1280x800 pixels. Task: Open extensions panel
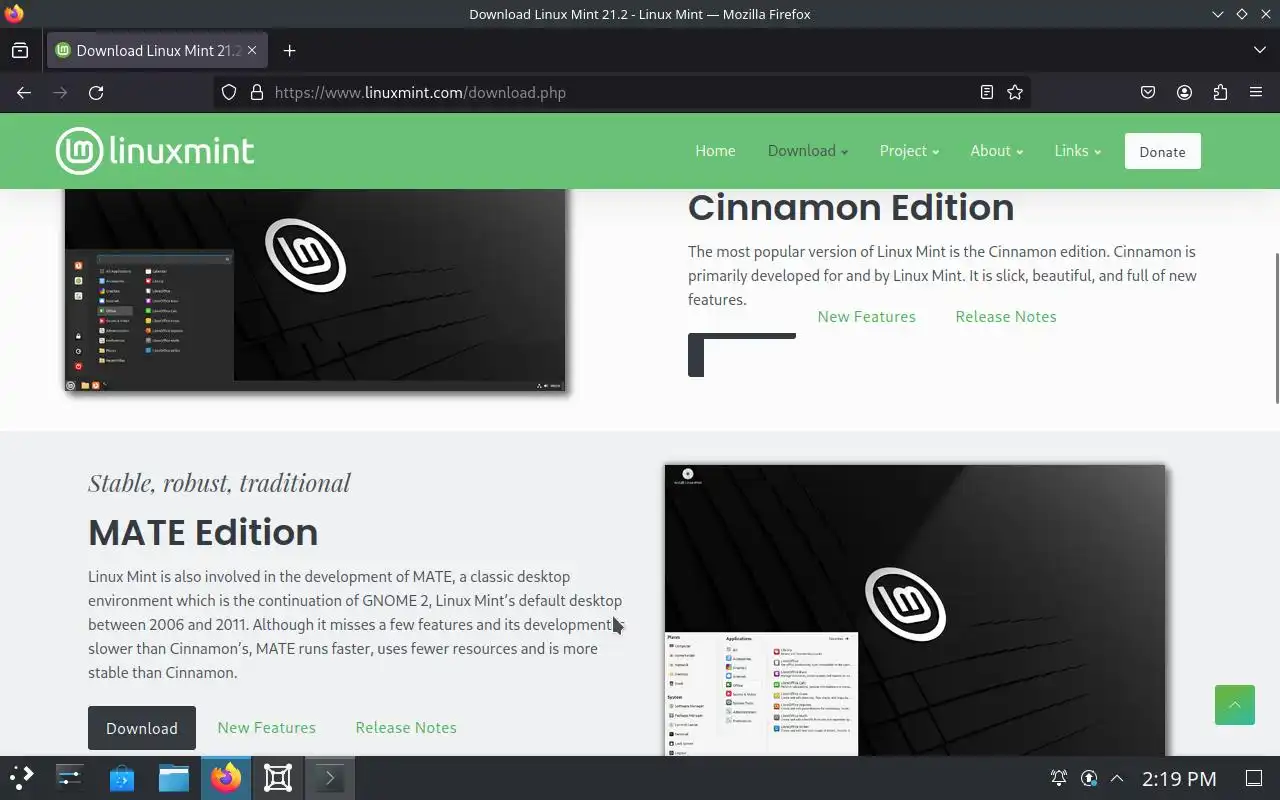tap(1220, 93)
